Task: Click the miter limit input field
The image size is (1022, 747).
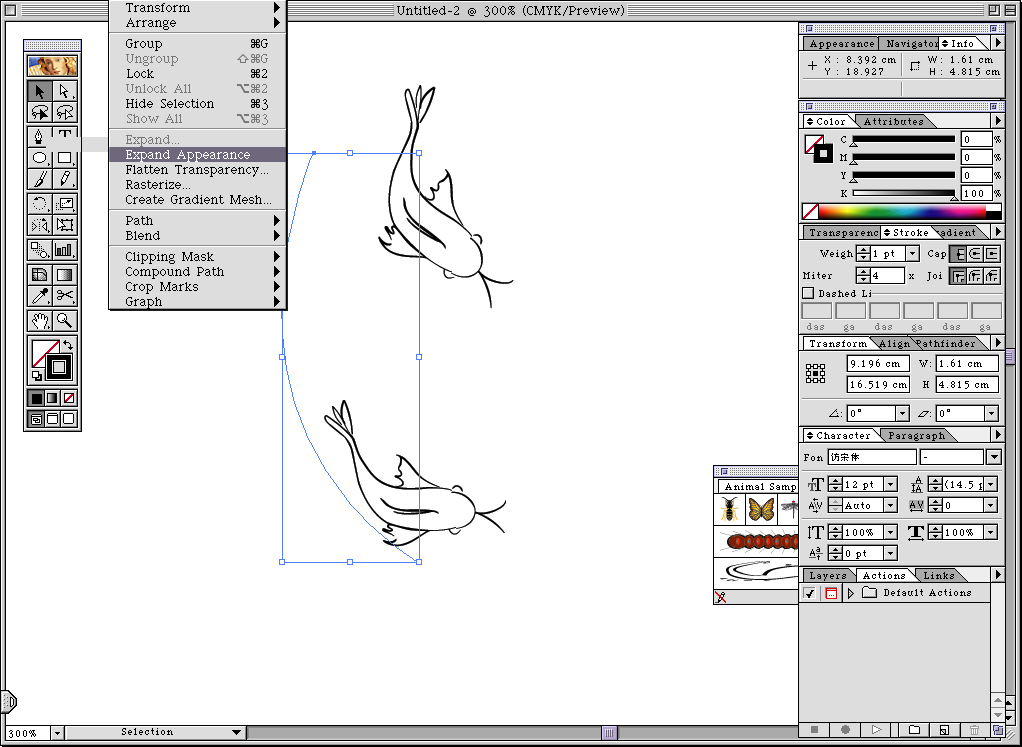Action: [887, 276]
